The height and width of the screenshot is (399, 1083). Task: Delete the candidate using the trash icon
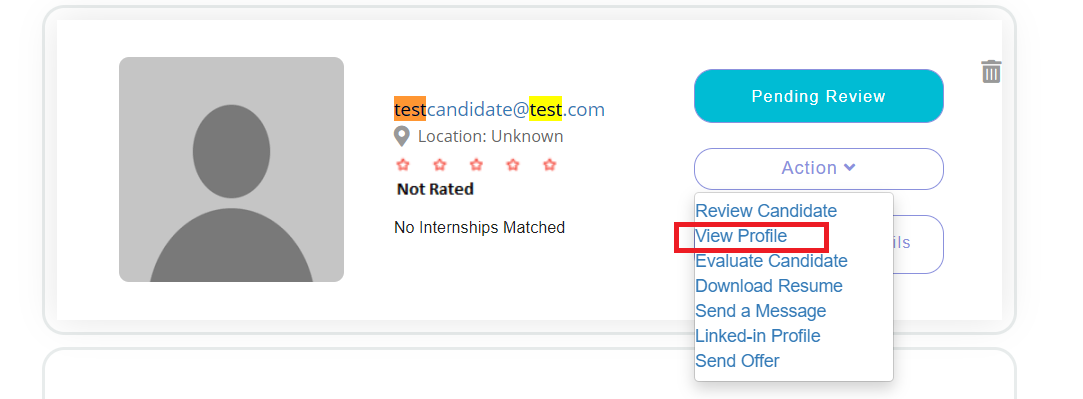click(991, 71)
